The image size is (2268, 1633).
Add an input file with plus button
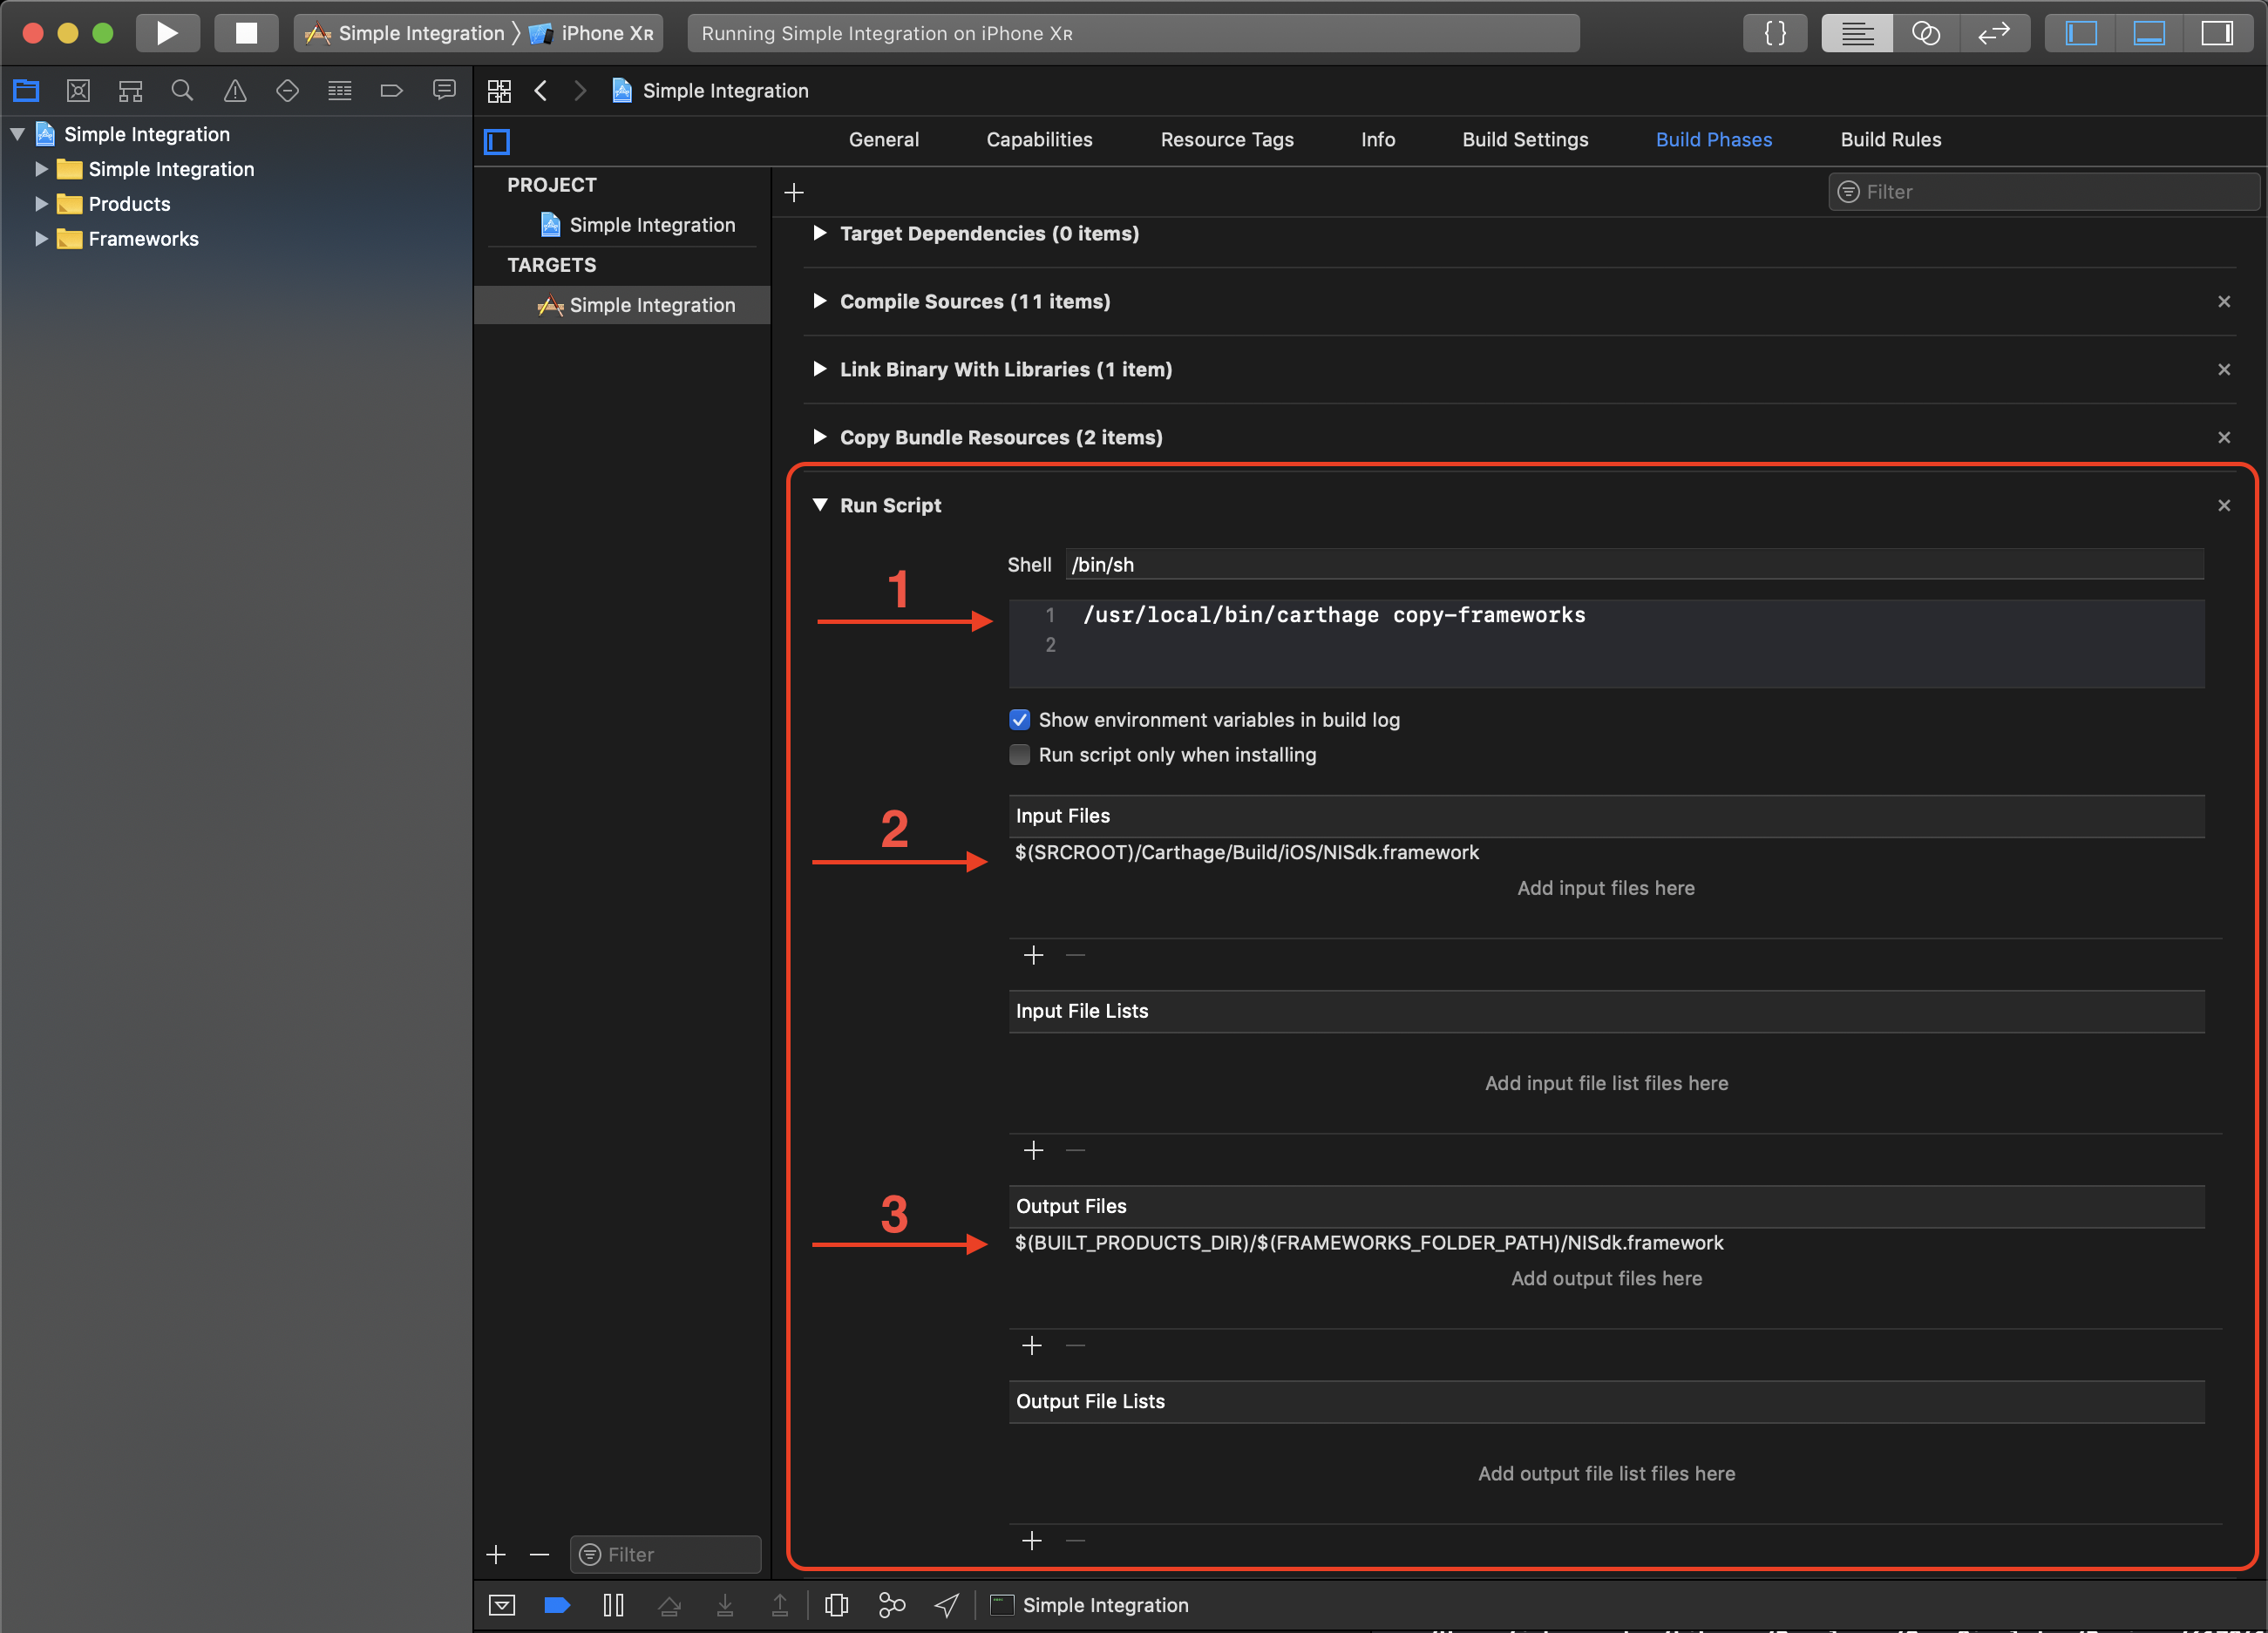point(1033,955)
